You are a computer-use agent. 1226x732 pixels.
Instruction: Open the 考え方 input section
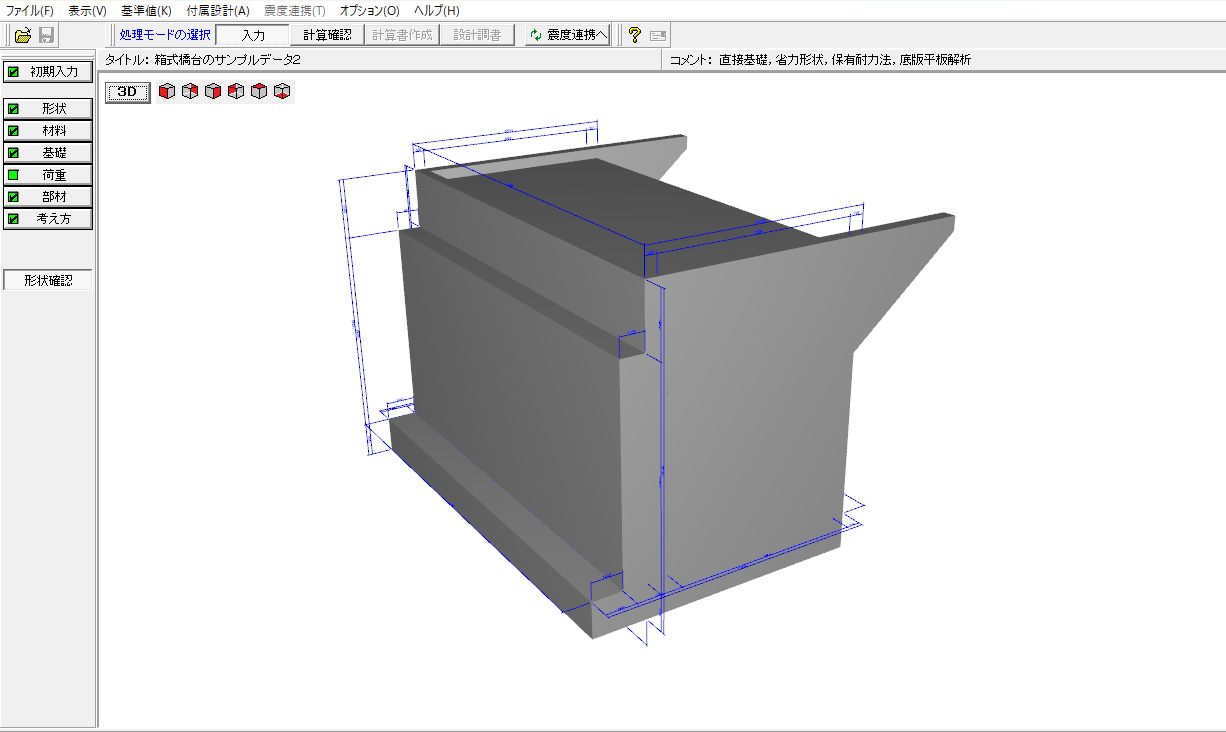coord(49,219)
